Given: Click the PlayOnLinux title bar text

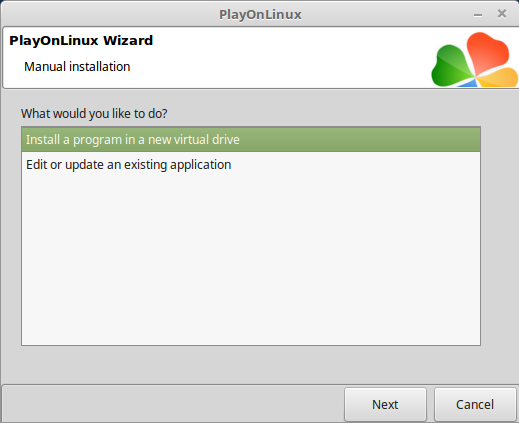Looking at the screenshot, I should click(x=260, y=15).
